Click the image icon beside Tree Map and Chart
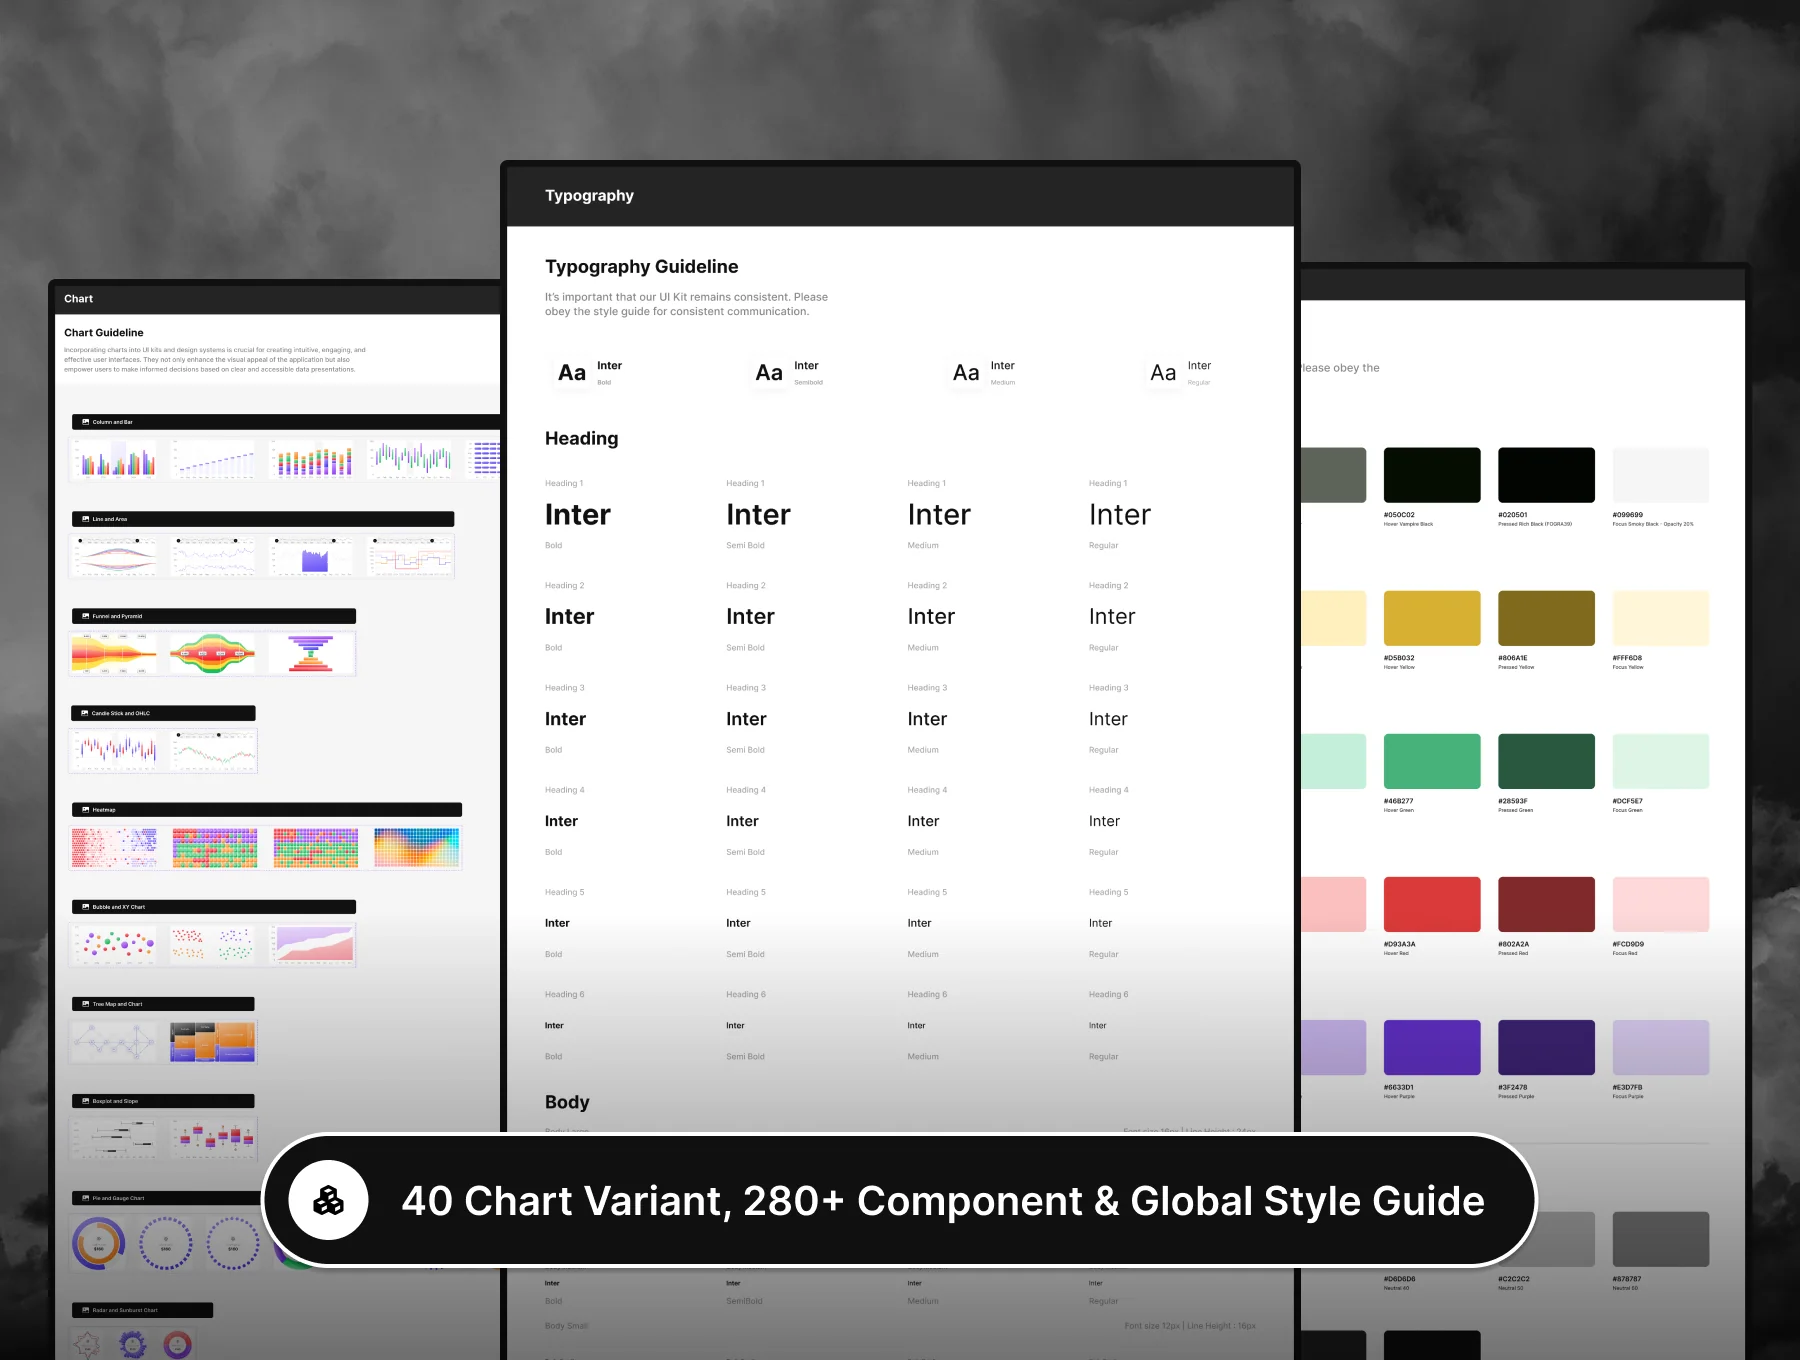 click(86, 1004)
